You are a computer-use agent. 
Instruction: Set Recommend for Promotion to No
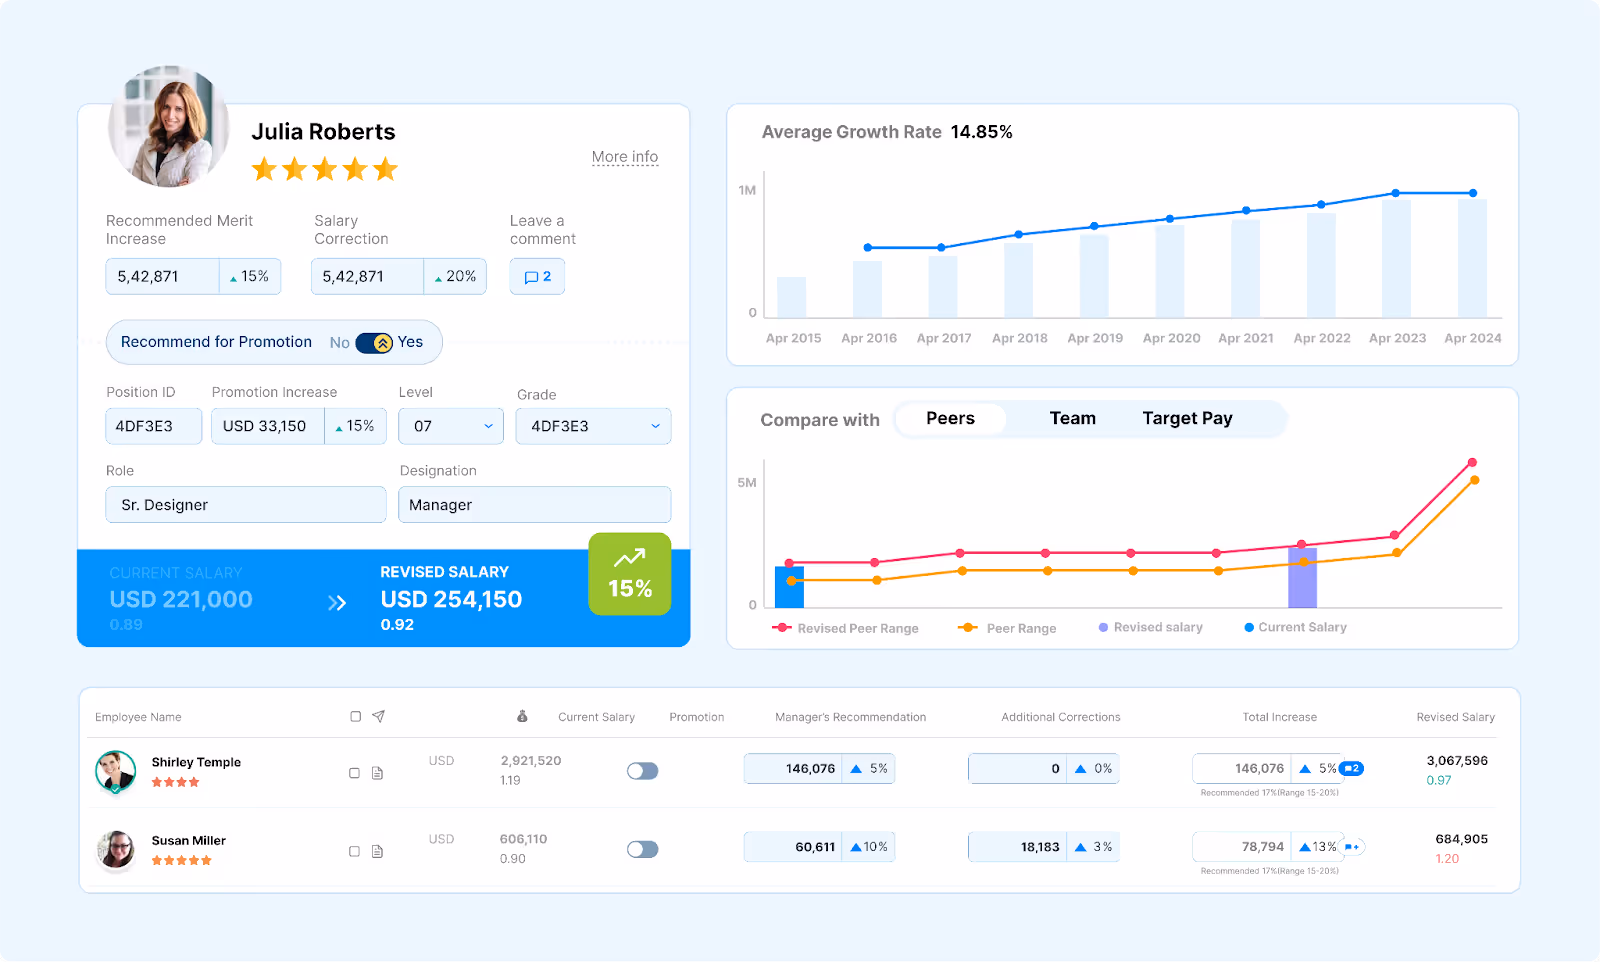[x=339, y=342]
